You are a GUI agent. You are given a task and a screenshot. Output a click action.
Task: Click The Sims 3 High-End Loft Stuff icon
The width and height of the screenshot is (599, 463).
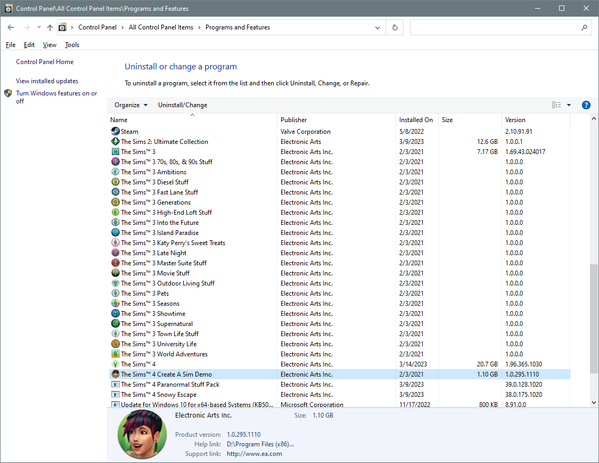115,212
